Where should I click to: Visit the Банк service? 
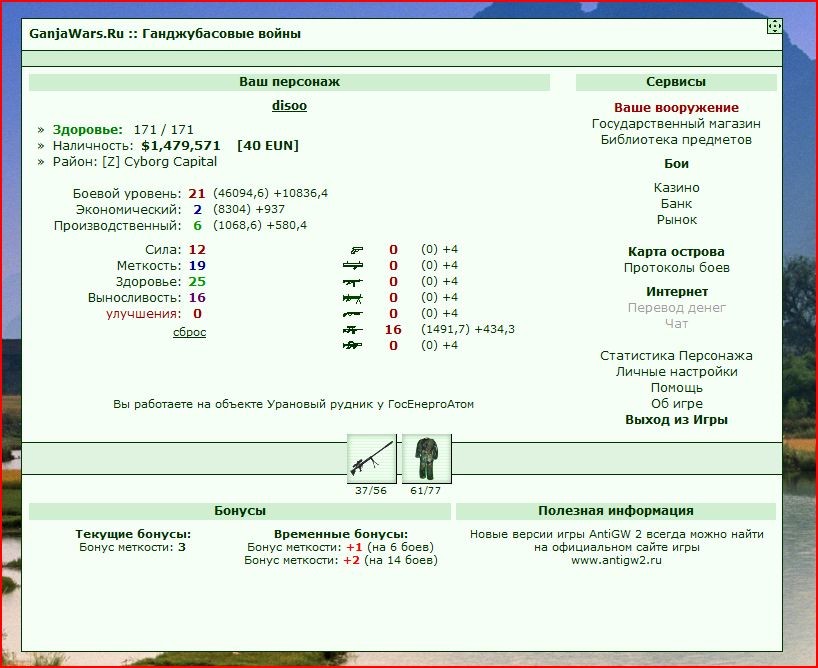(x=676, y=204)
